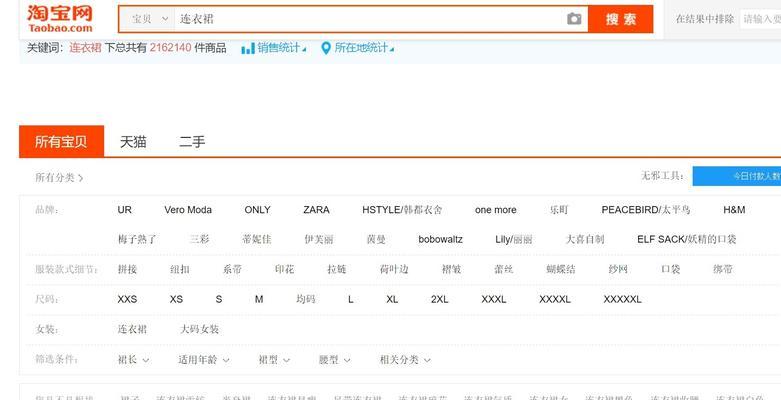Filter by brand ELF SACK/妖精的口袋
This screenshot has width=781, height=400.
coord(686,239)
